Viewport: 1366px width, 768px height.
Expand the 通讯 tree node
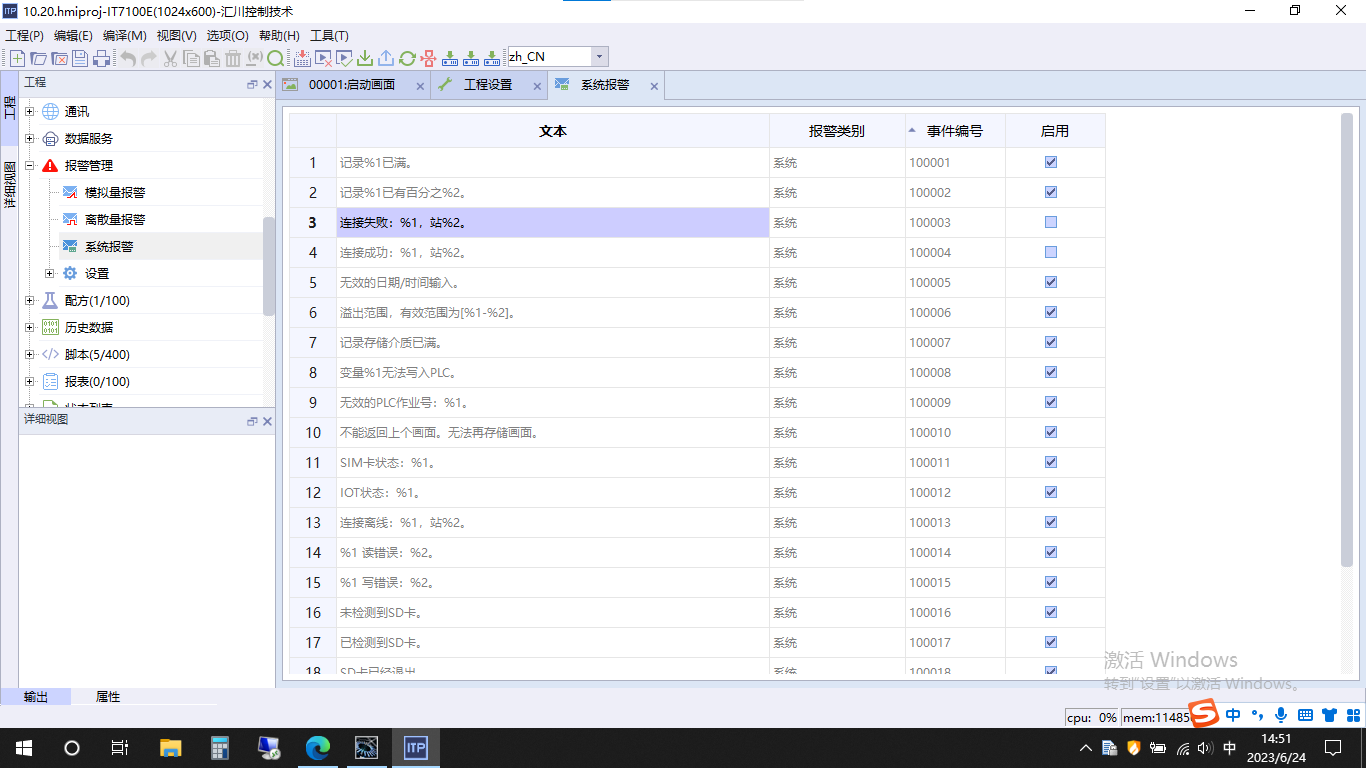pos(30,111)
